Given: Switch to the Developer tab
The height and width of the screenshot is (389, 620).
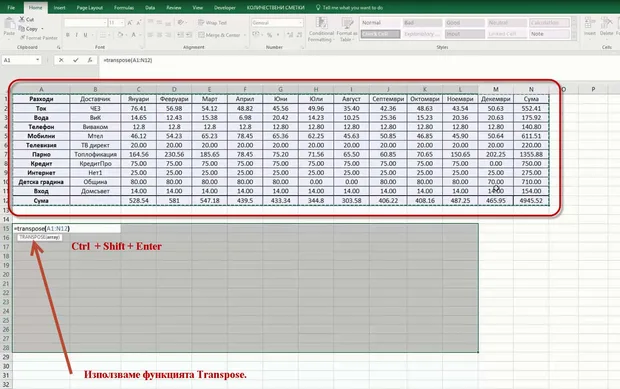Looking at the screenshot, I should coord(225,8).
